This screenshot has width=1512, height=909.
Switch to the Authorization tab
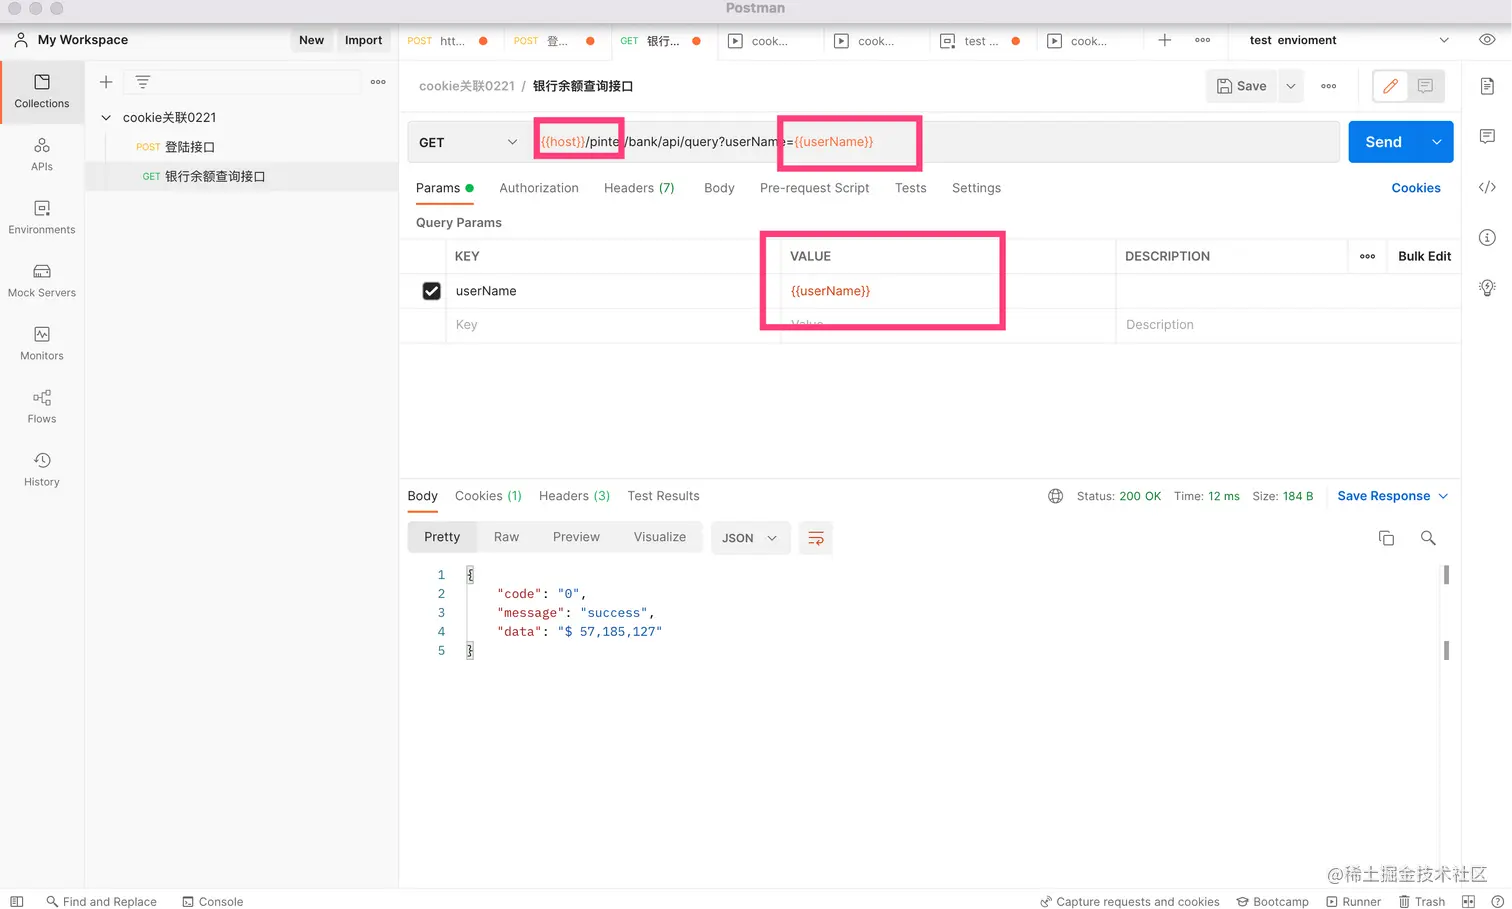coord(539,188)
